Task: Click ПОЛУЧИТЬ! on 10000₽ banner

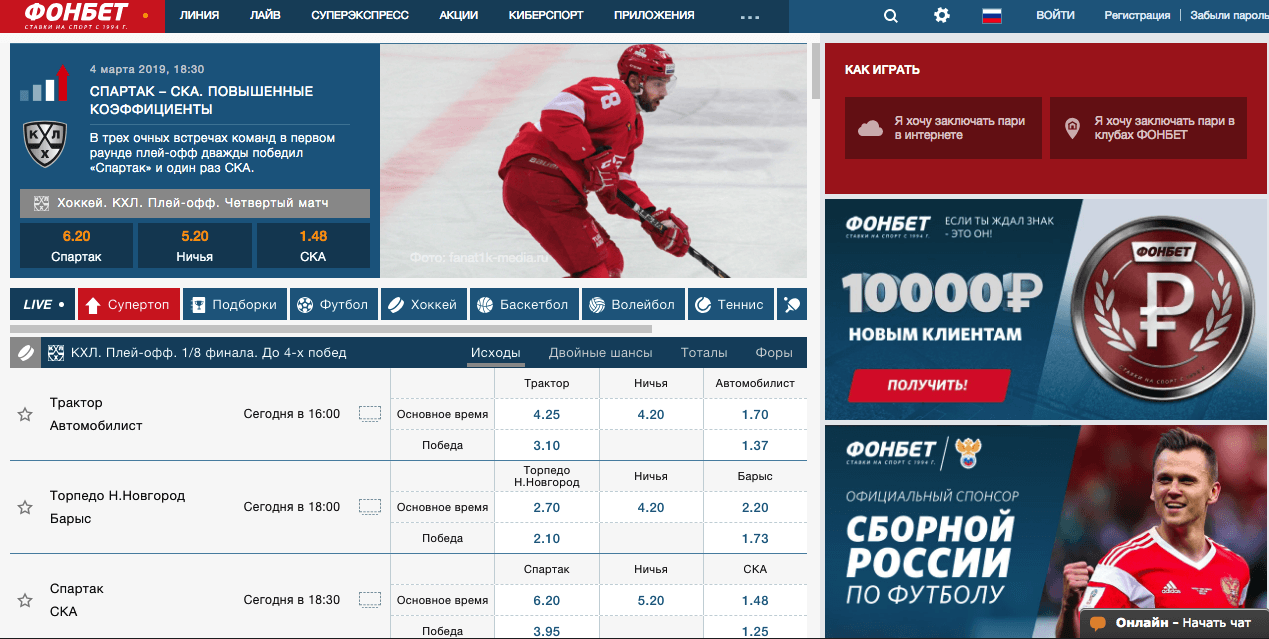Action: pos(930,385)
